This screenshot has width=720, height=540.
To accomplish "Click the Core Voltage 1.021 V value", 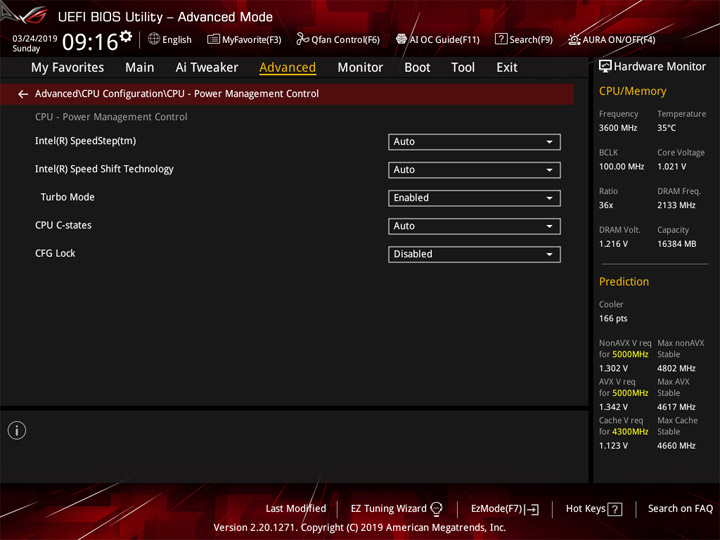I will (672, 167).
